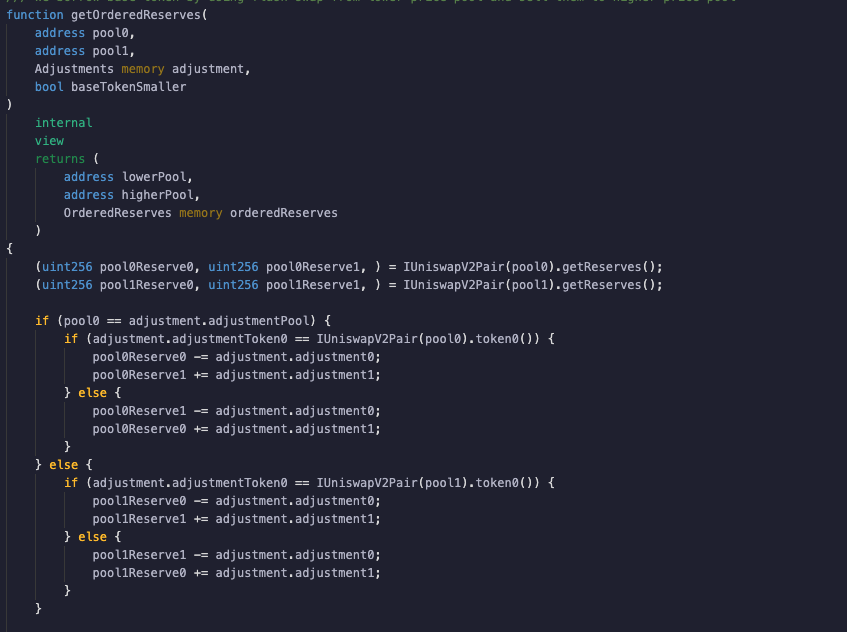Viewport: 847px width, 632px height.
Task: Select the final closing brace of the else block
Action: [38, 606]
